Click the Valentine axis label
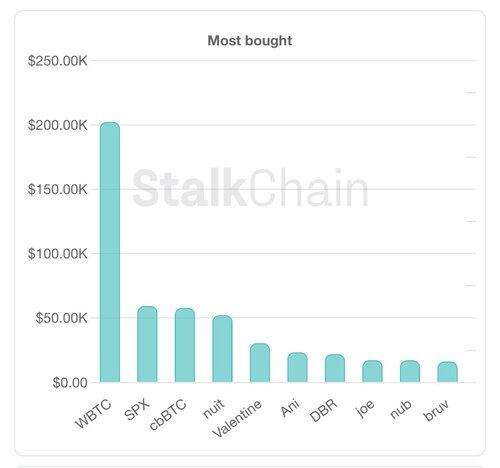Screen dimensions: 500x468 coord(237,419)
